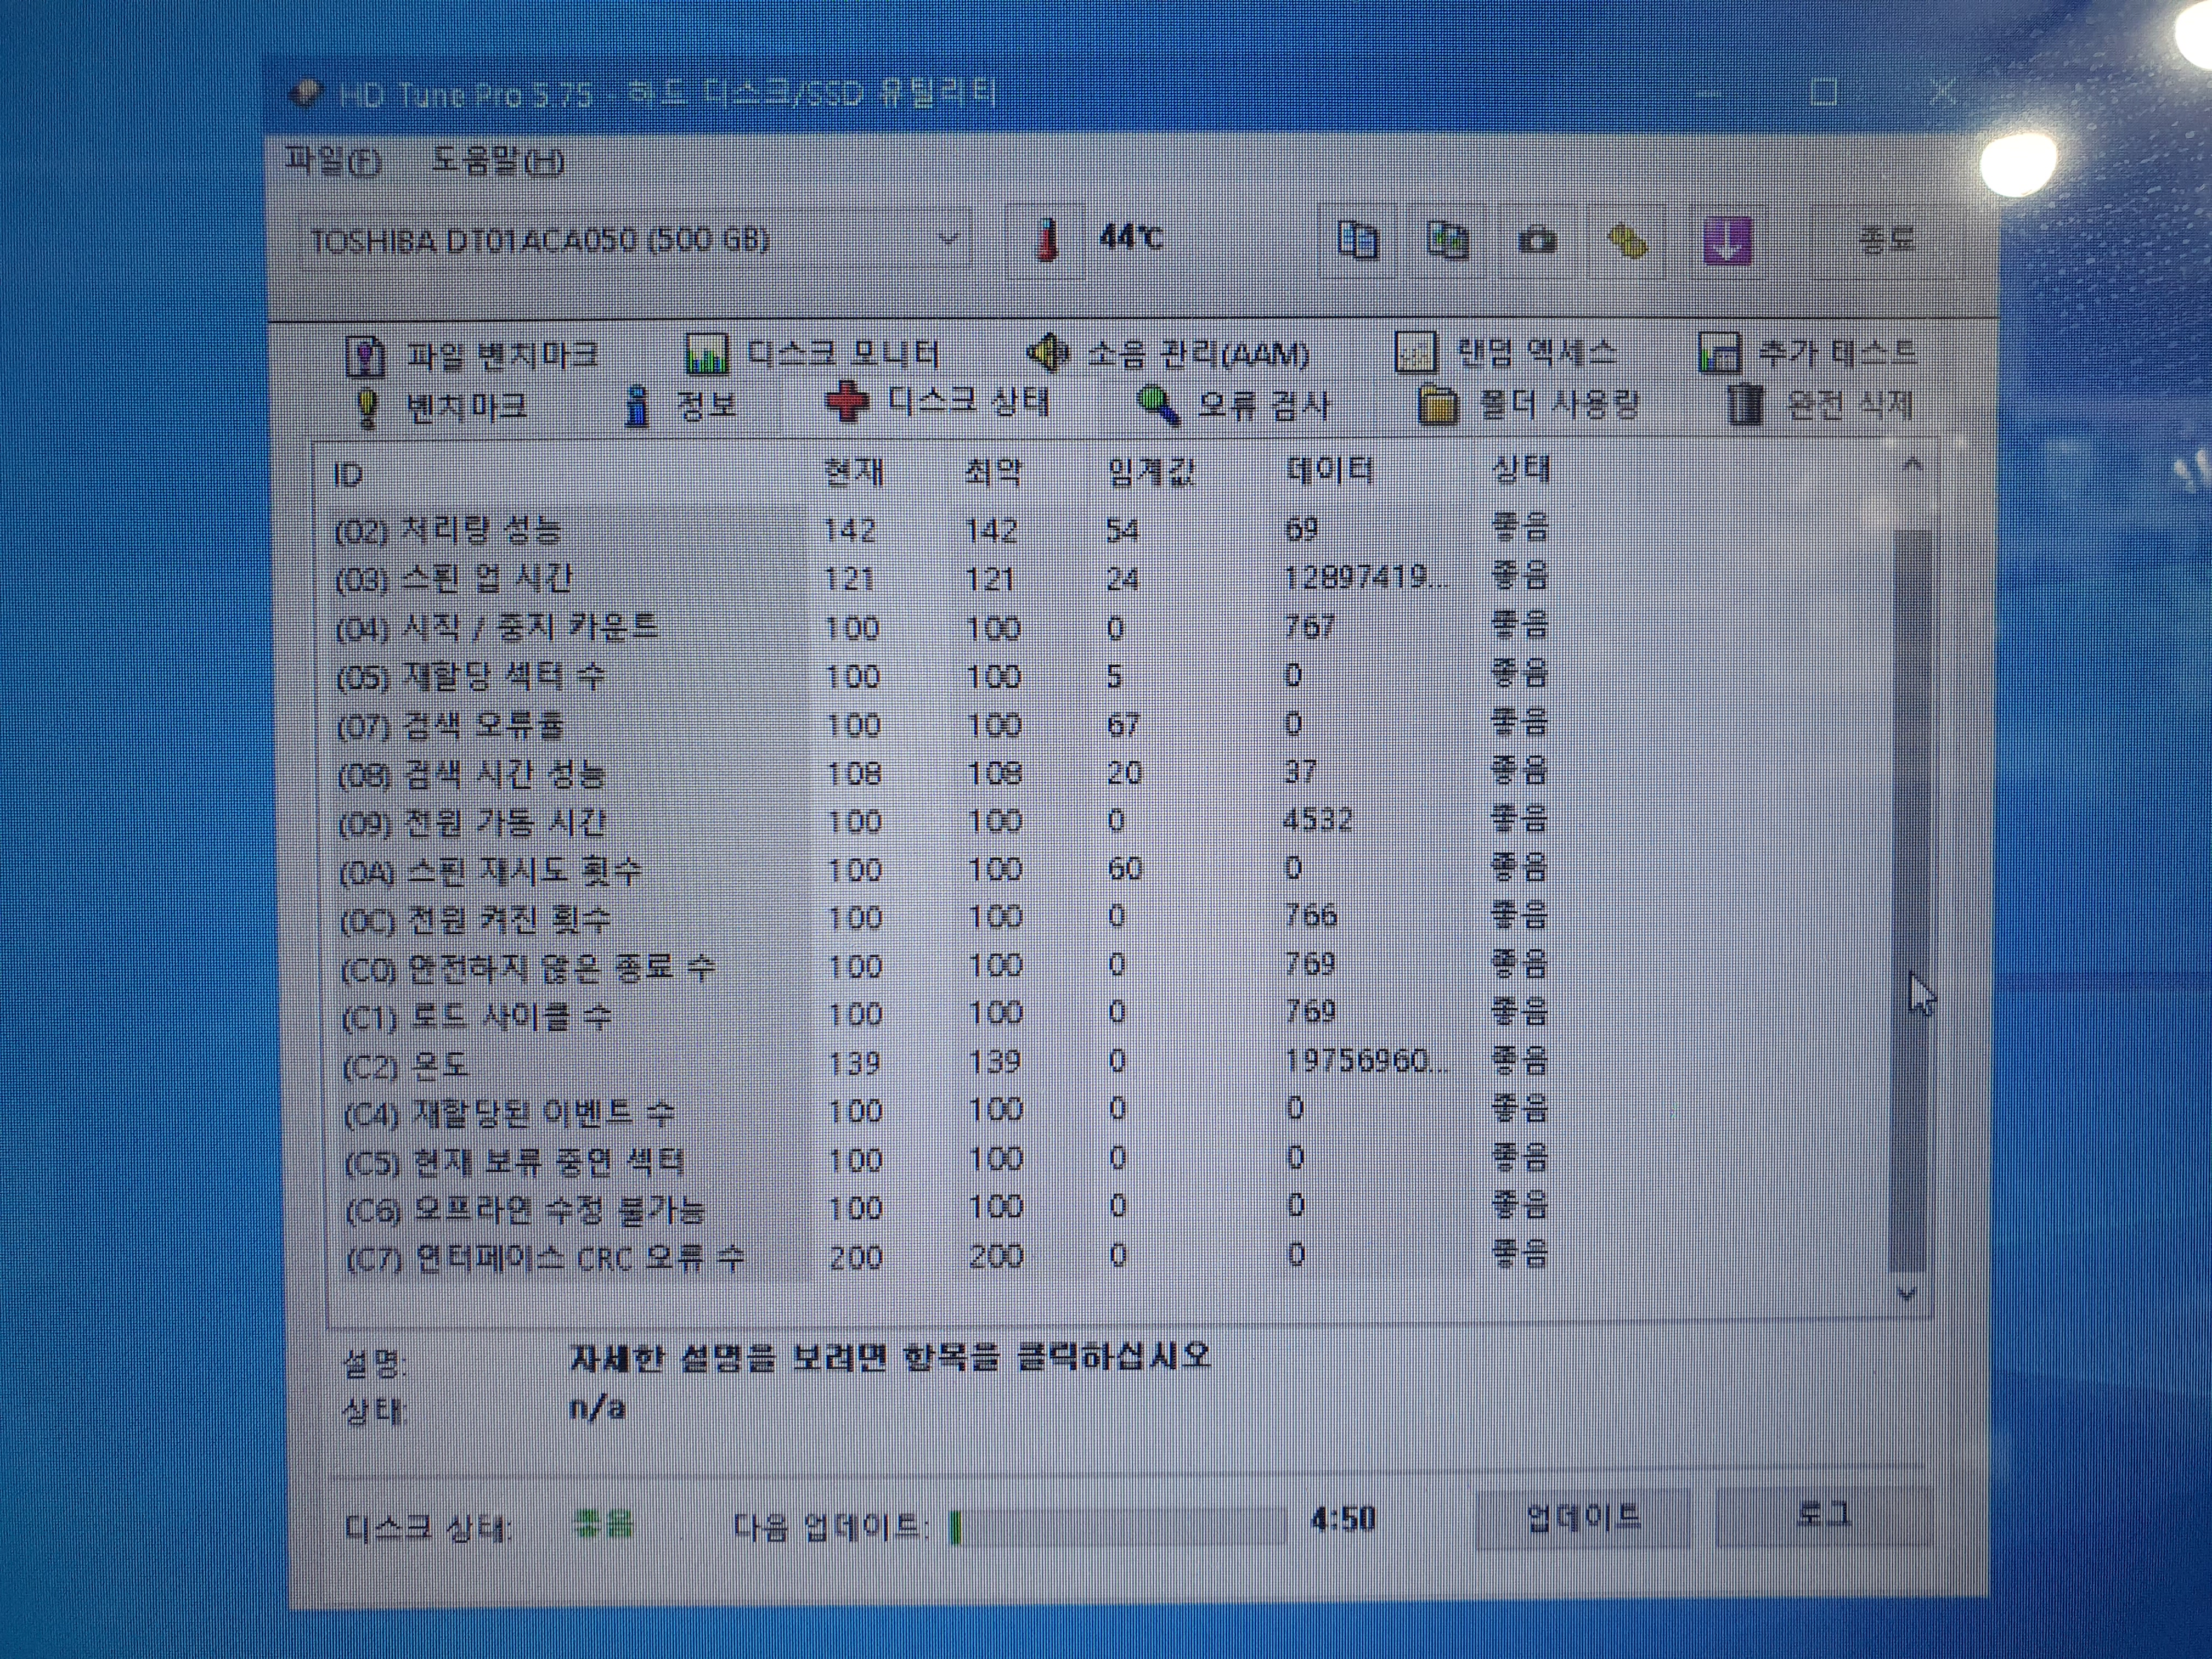Open the 파일(F) menu
2212x1659 pixels.
click(x=333, y=161)
